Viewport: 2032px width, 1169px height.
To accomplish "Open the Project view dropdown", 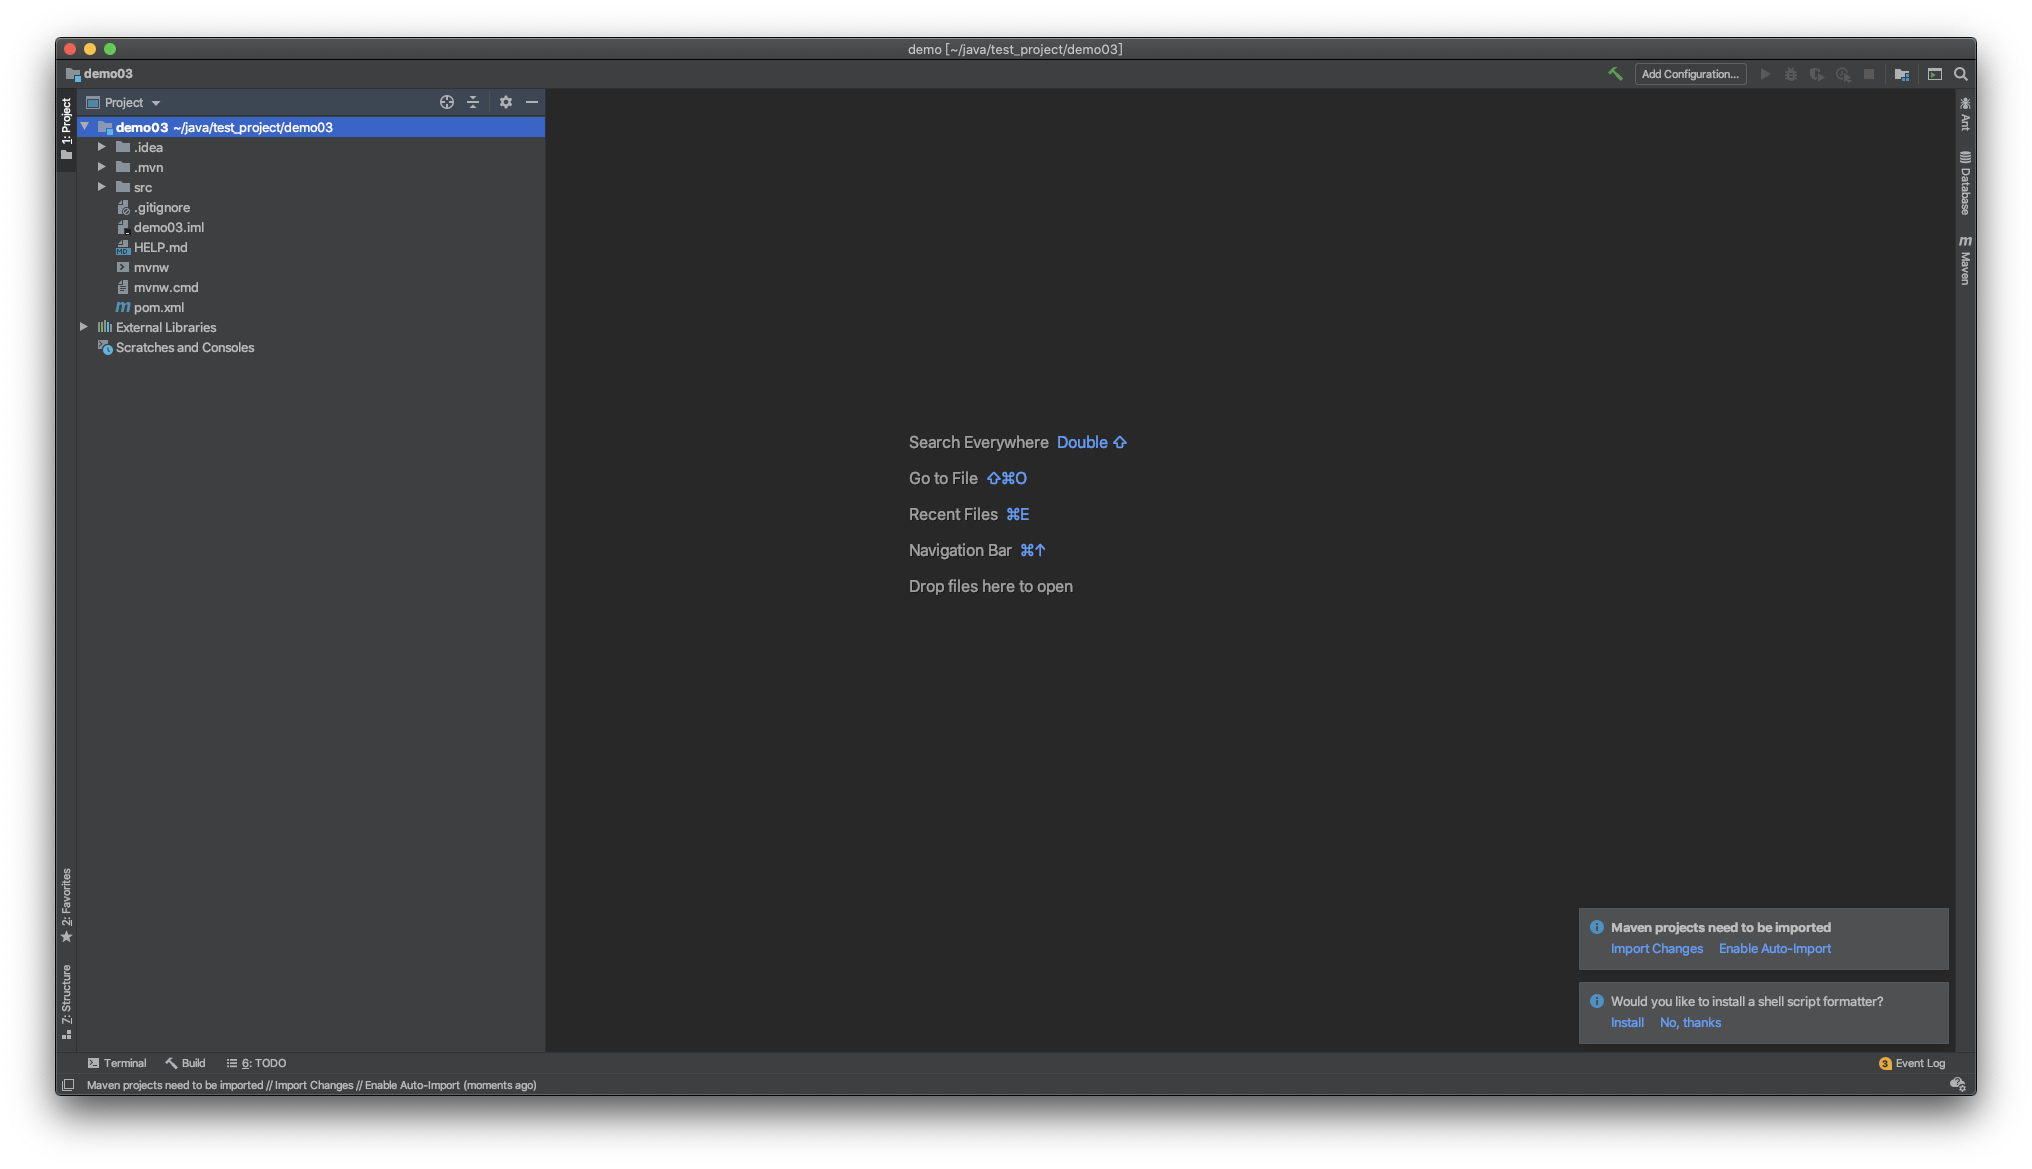I will pyautogui.click(x=132, y=102).
